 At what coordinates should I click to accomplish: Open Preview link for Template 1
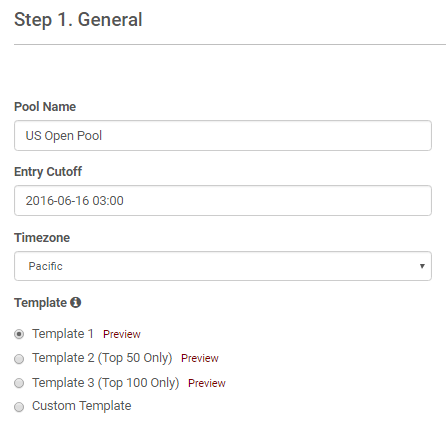point(122,334)
